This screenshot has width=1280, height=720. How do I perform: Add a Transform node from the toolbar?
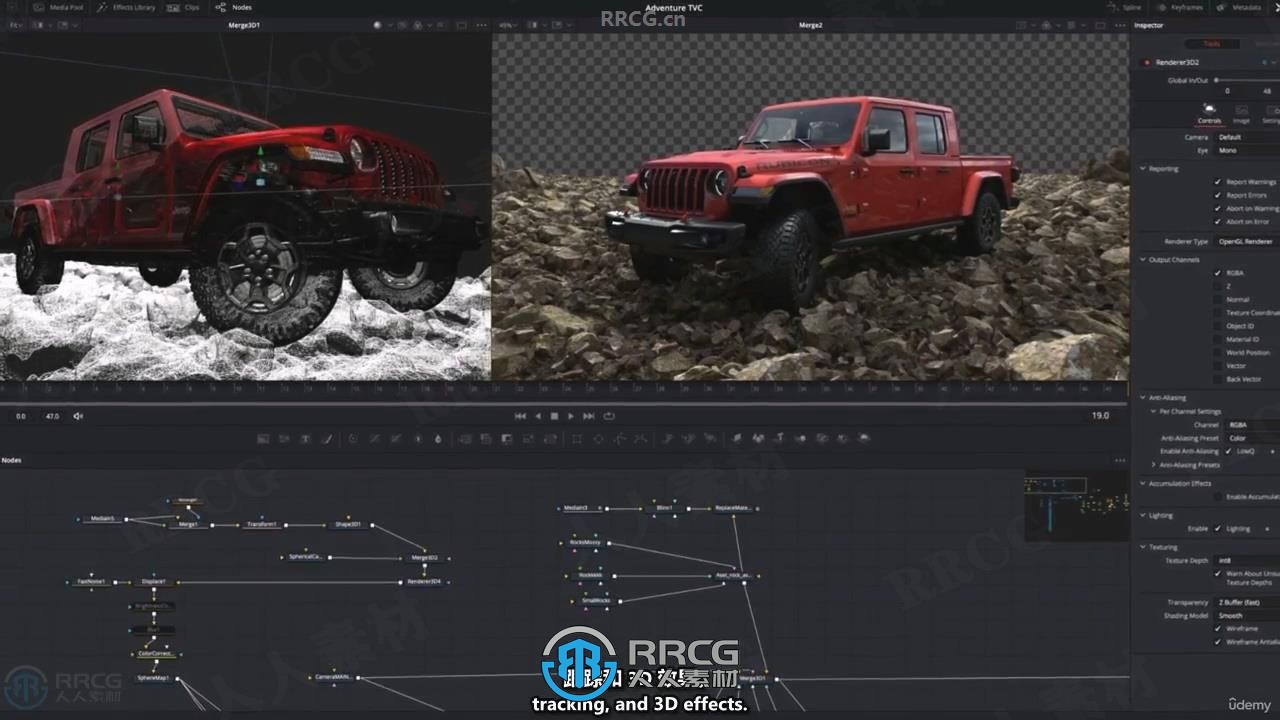[x=551, y=438]
